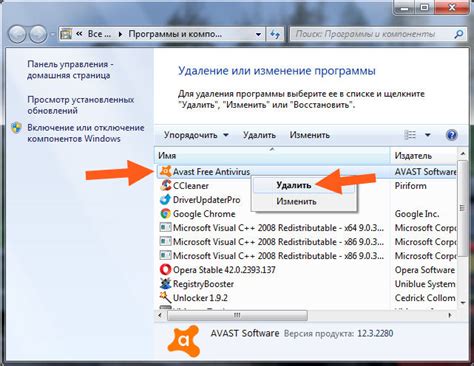Screen dimensions: 474x366
Task: Click the Opera Stable icon
Action: coord(166,270)
